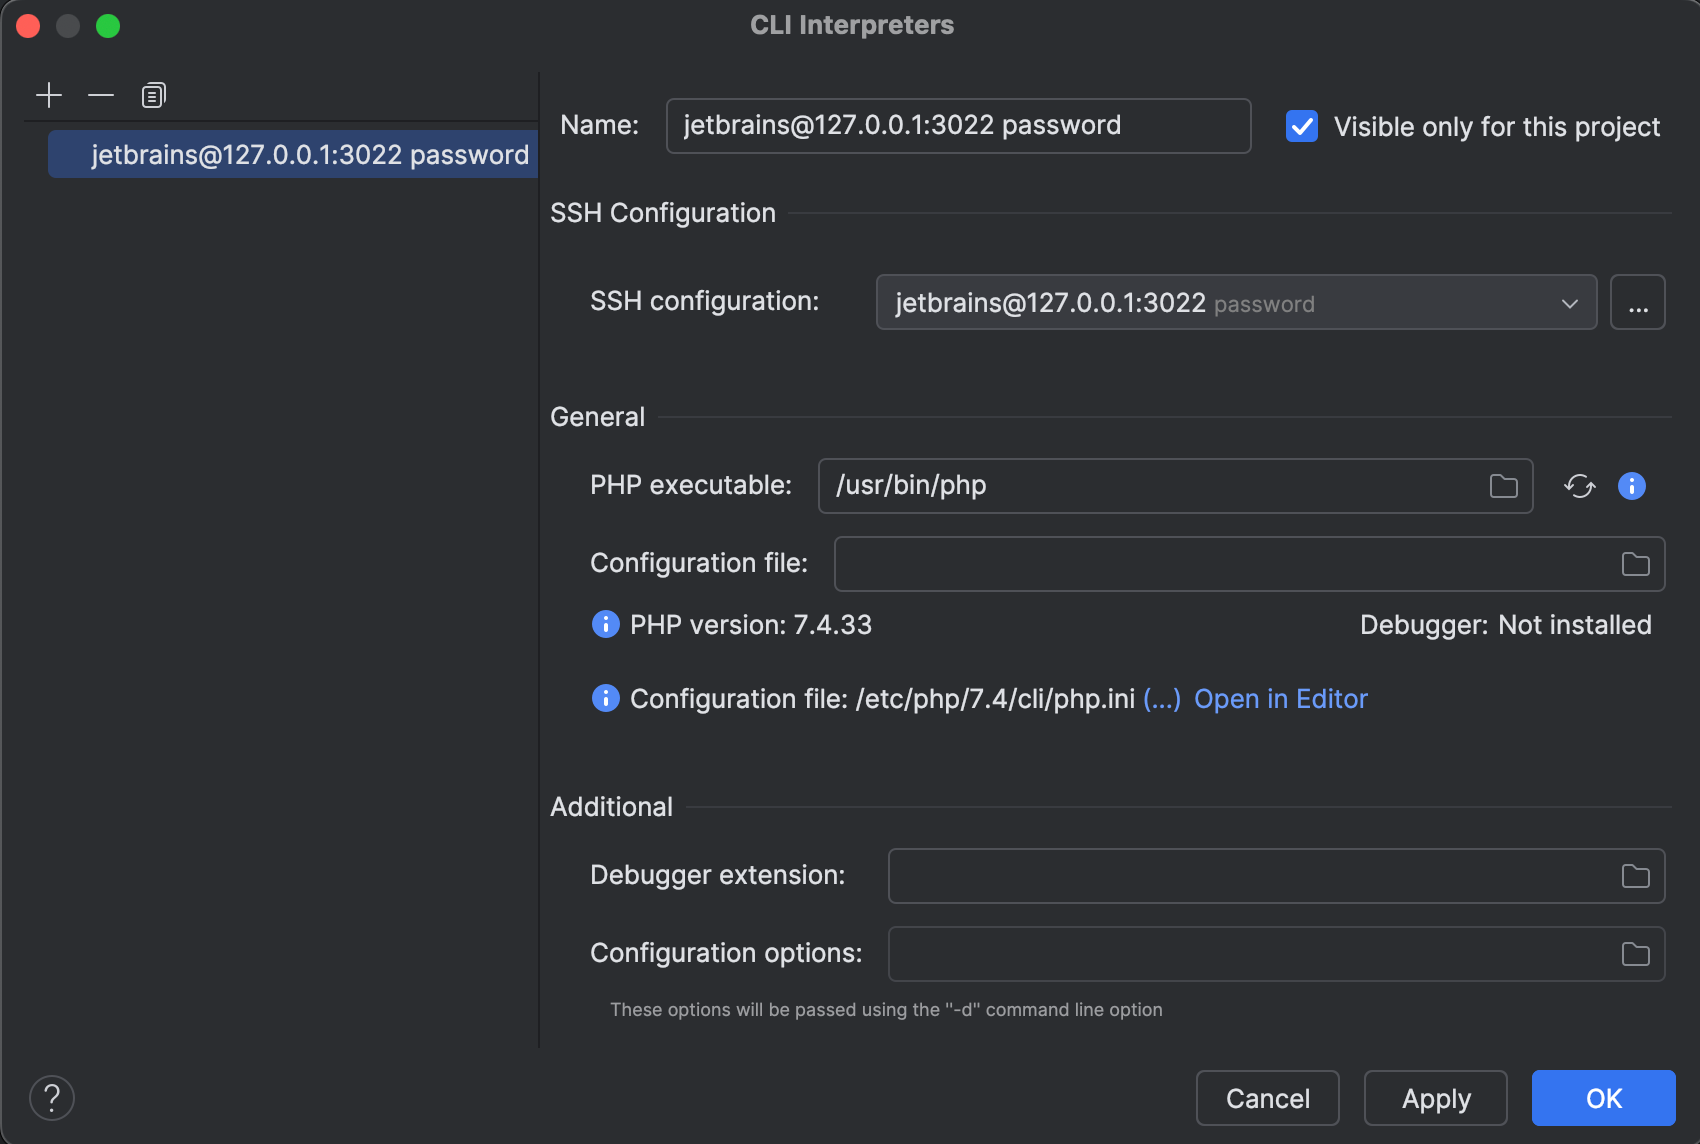Expand the (...) configuration file details
Viewport: 1700px width, 1144px height.
pos(1161,699)
